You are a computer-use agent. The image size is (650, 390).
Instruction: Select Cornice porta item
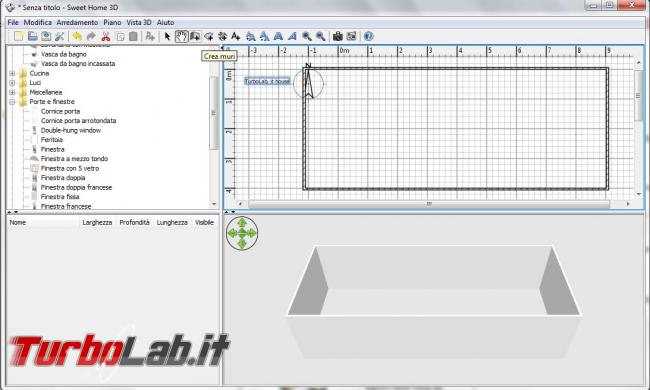(61, 111)
